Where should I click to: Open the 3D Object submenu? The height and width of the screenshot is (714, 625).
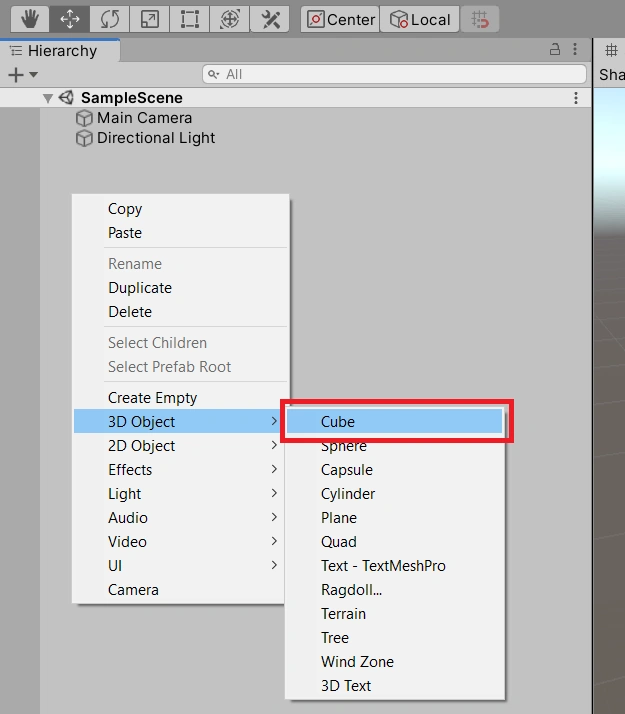coord(179,422)
